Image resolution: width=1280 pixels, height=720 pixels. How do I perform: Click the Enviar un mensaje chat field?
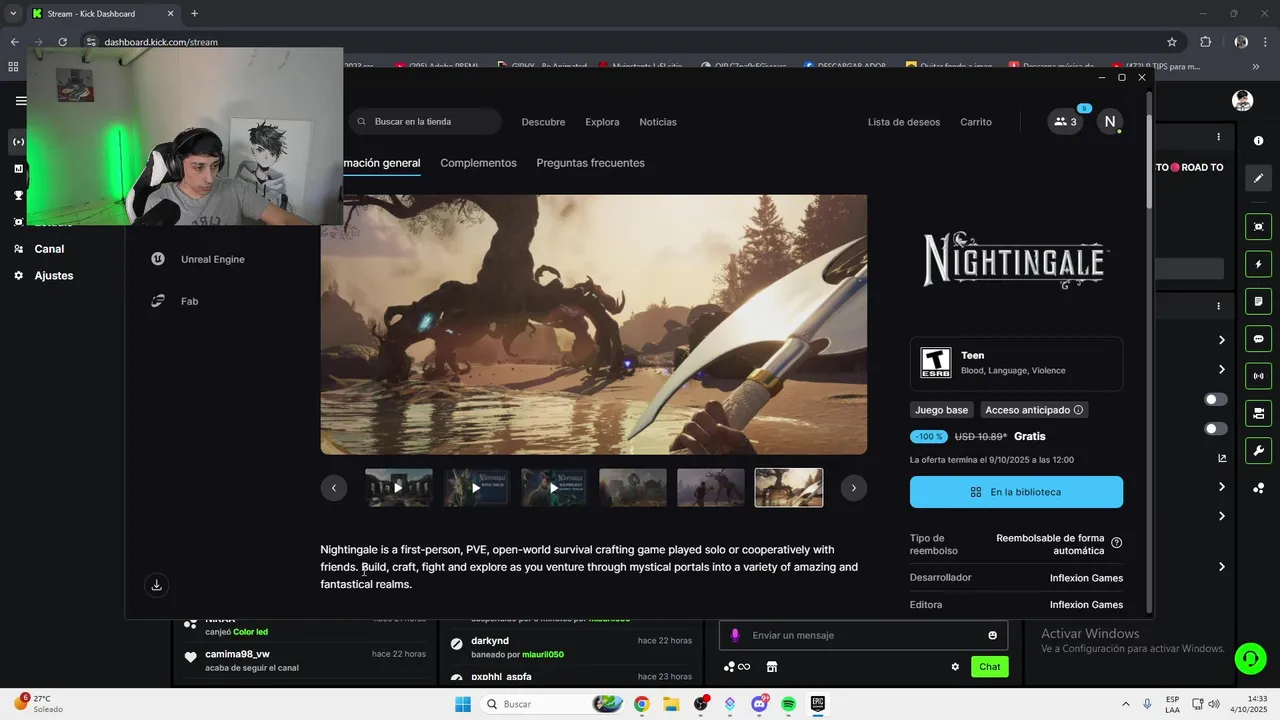(863, 635)
